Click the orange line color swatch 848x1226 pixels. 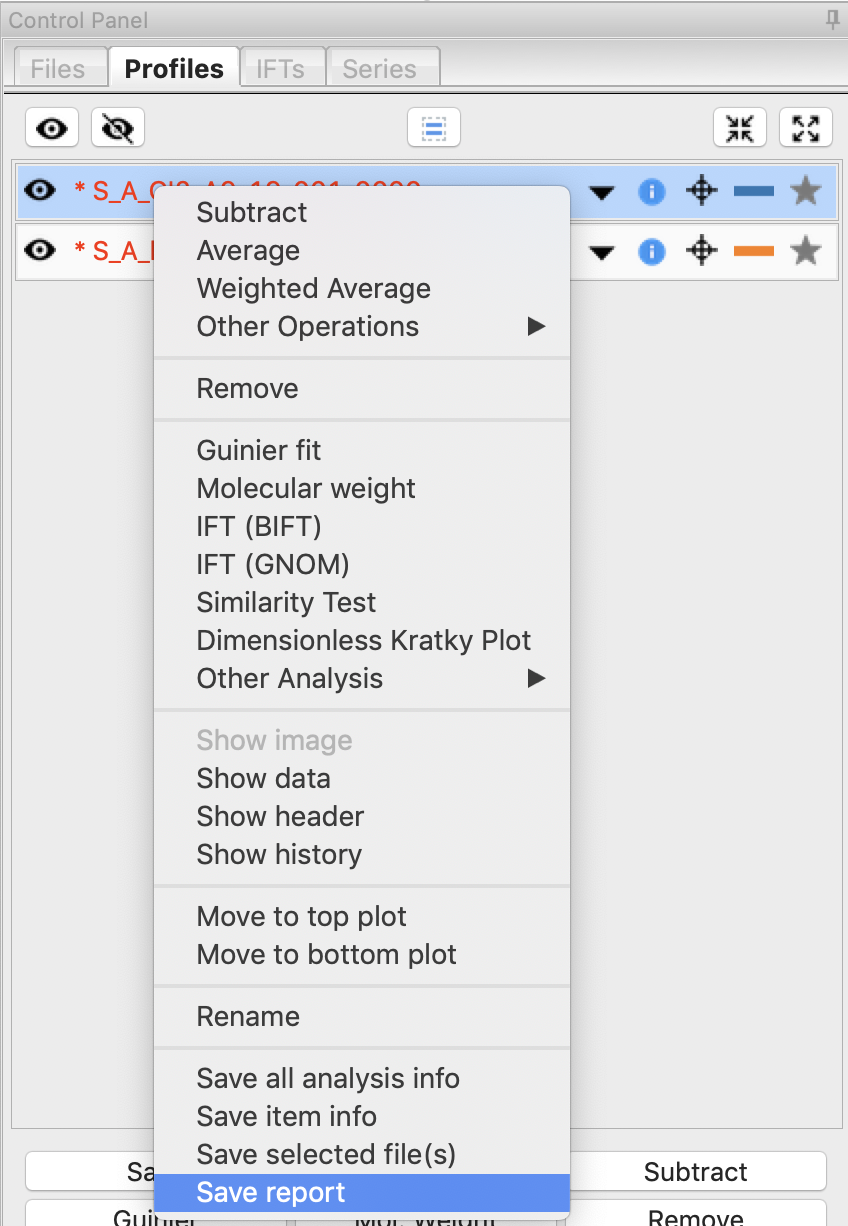754,251
